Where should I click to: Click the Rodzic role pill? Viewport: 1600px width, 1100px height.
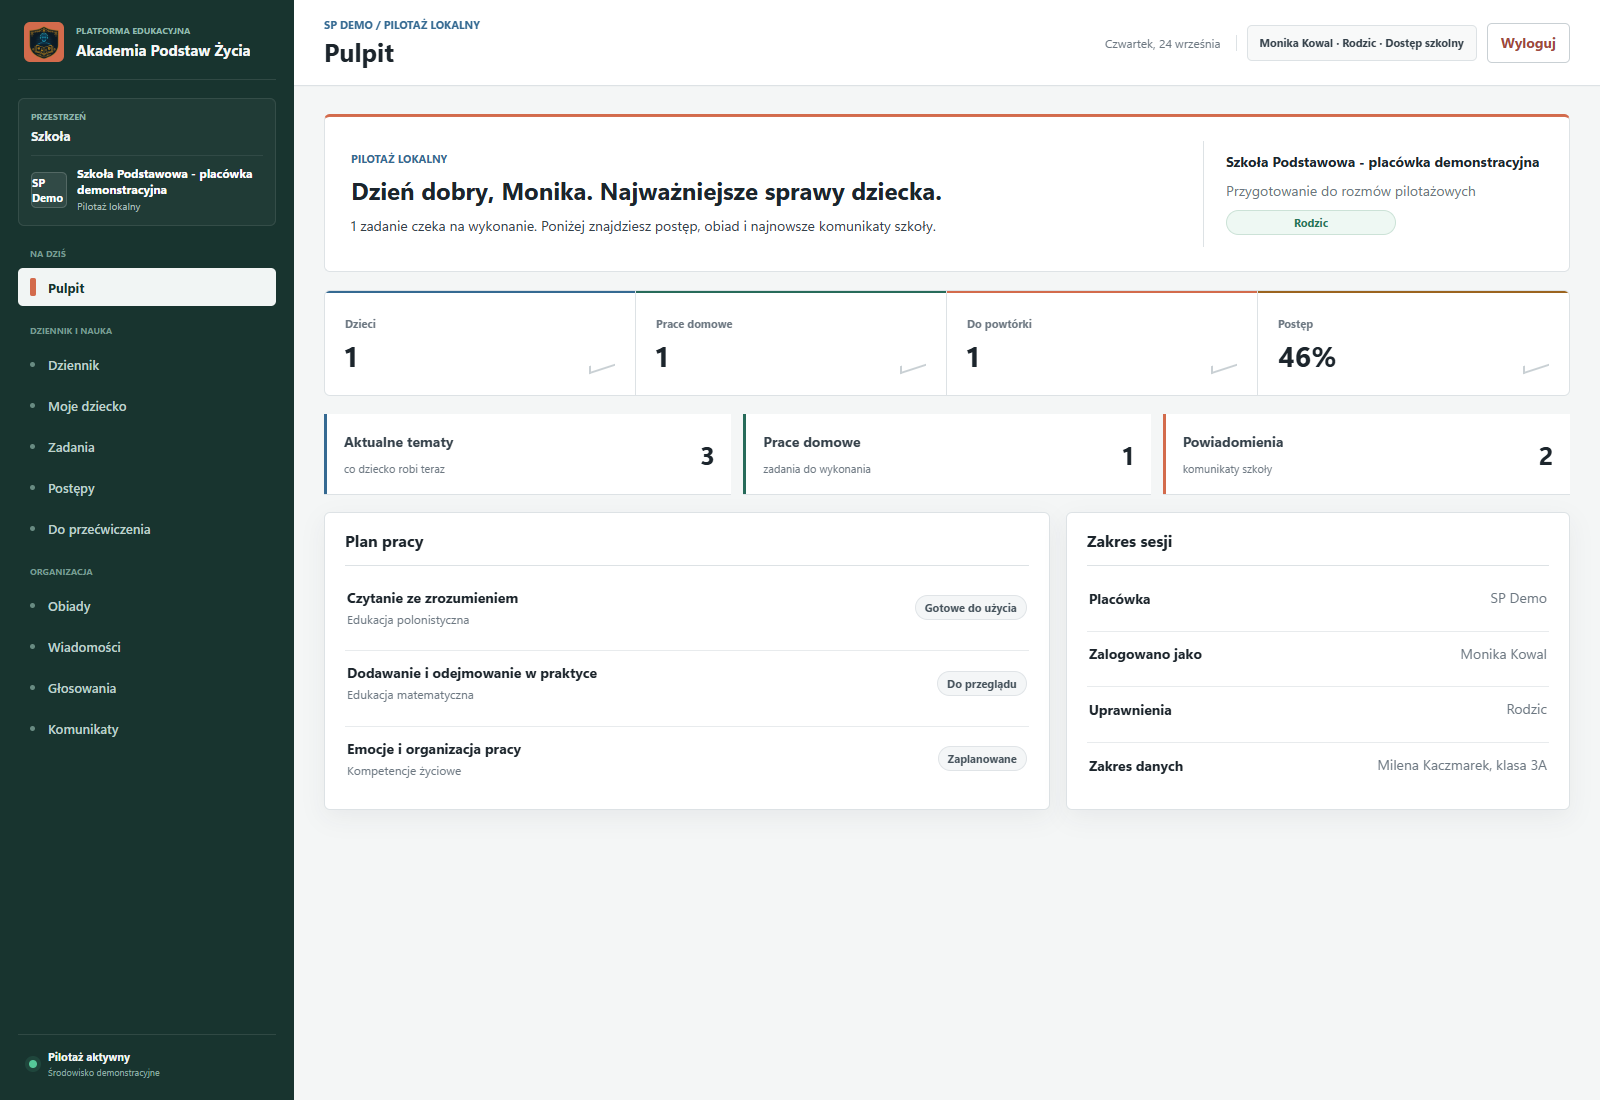1310,223
